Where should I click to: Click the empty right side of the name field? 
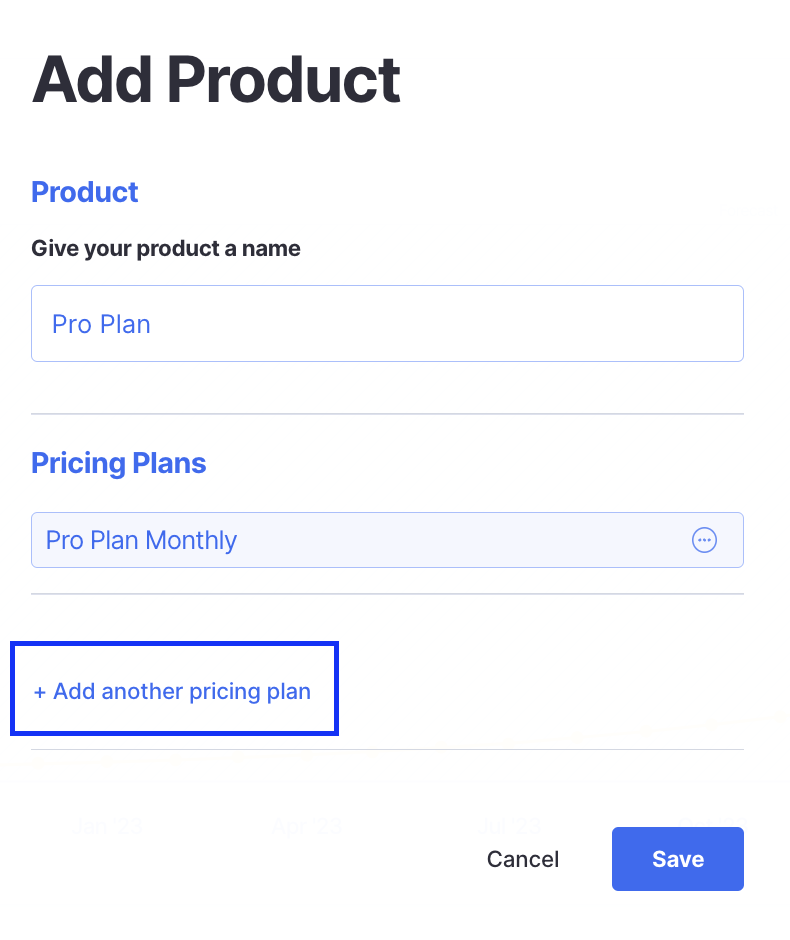600,324
